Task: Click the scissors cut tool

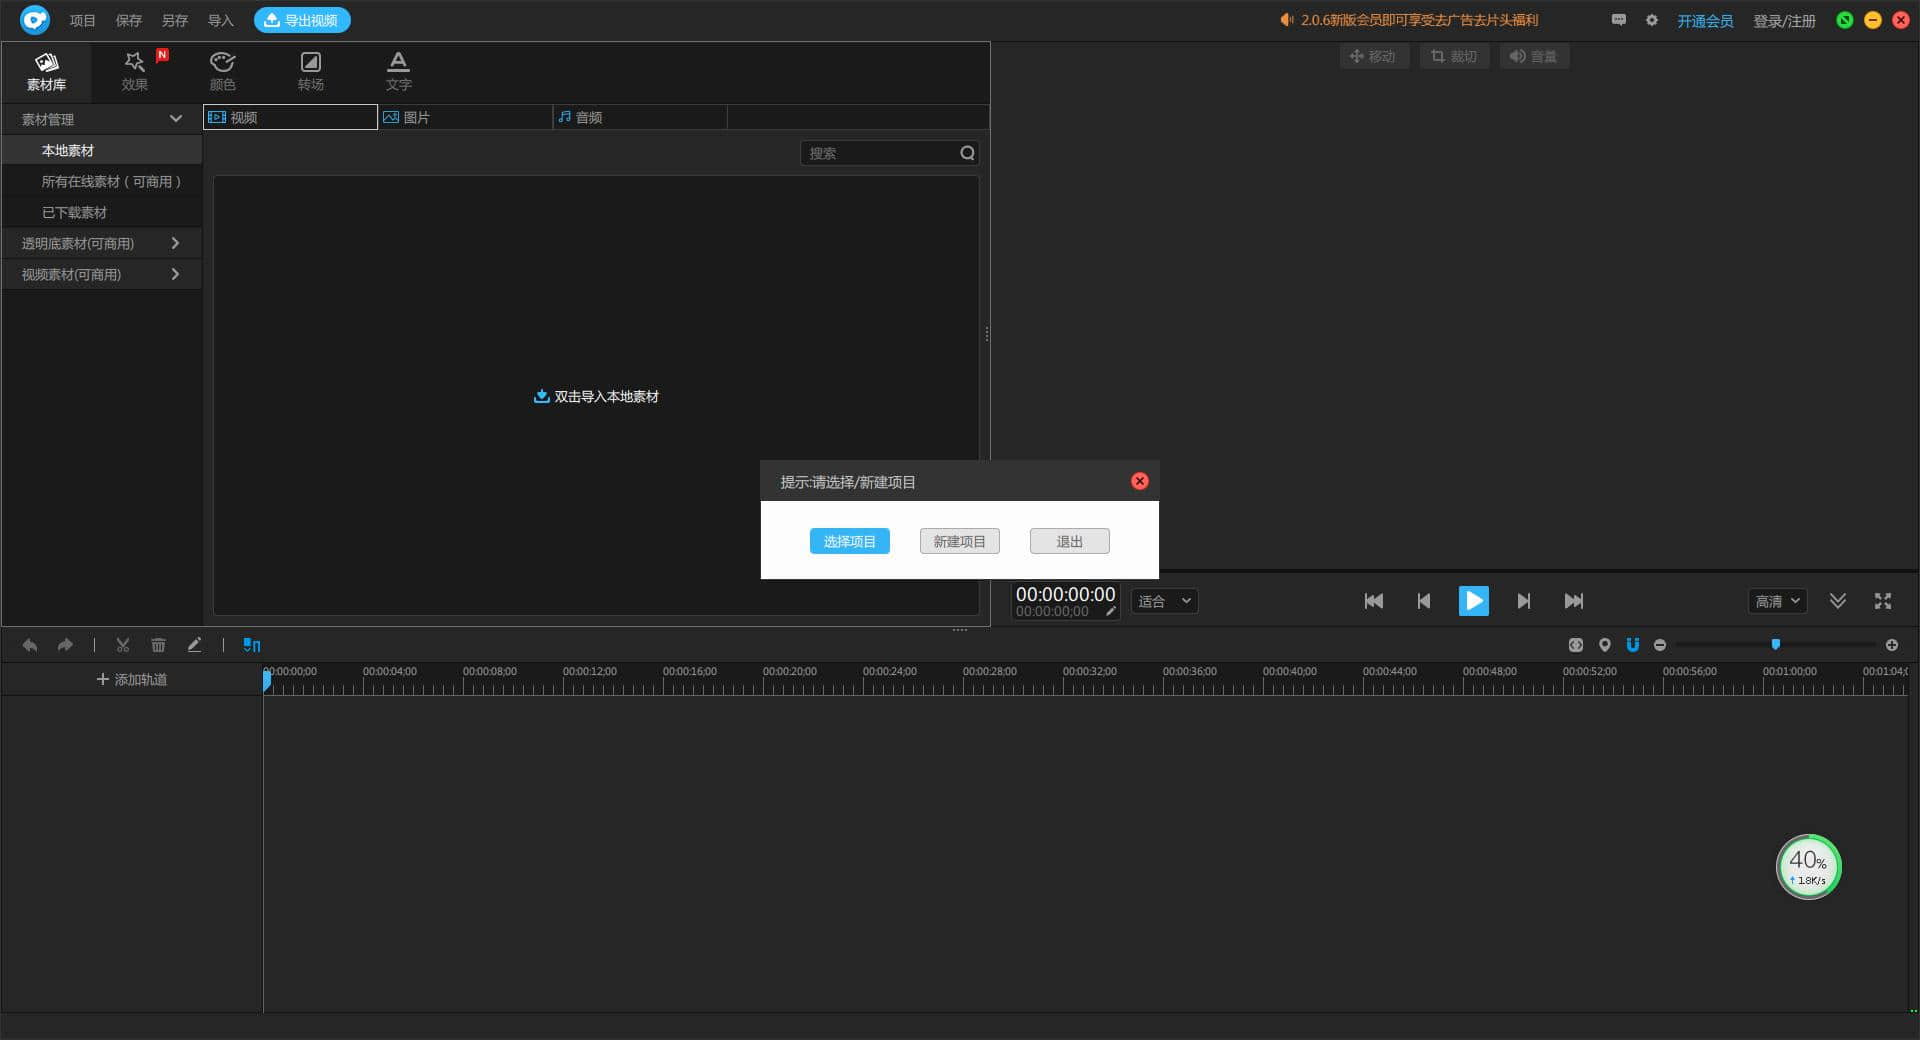Action: [x=123, y=645]
